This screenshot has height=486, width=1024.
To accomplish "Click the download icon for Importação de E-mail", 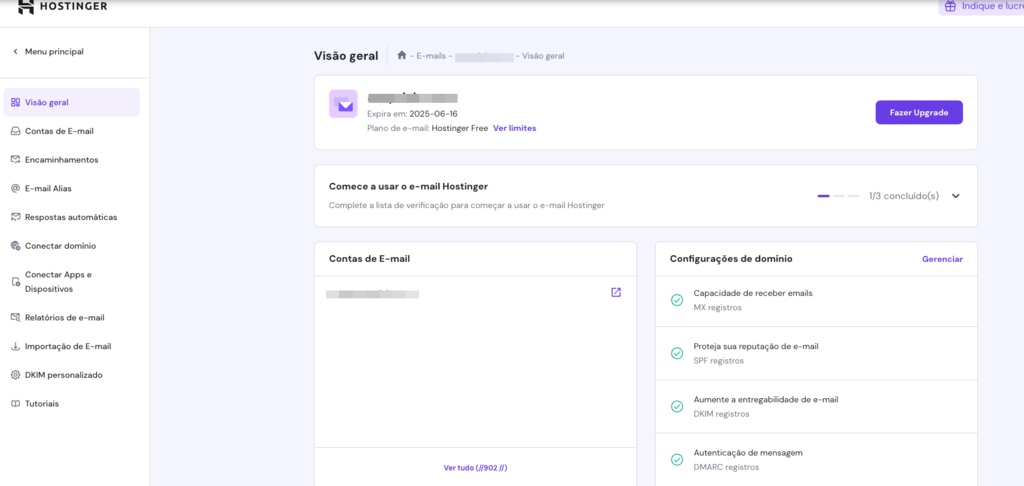I will (16, 347).
